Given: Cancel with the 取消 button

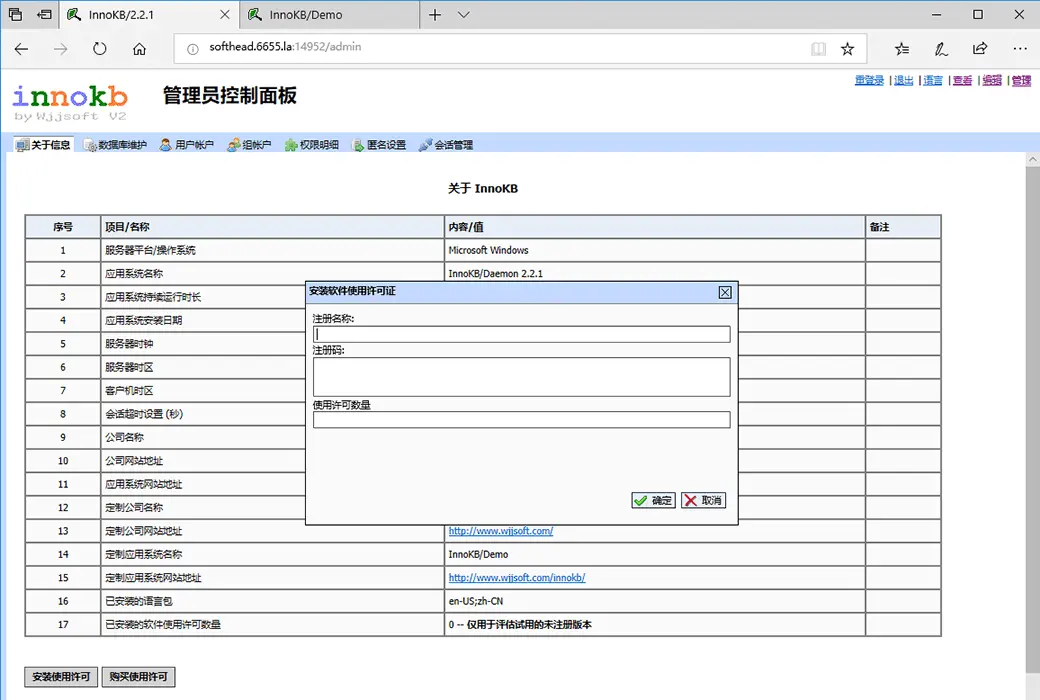Looking at the screenshot, I should tap(704, 500).
